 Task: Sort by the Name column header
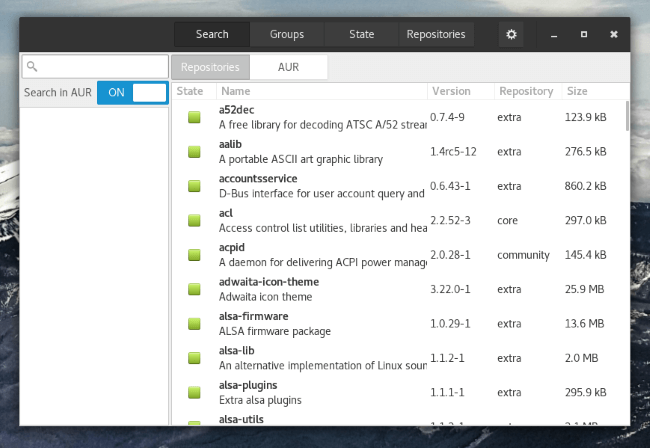[x=322, y=91]
